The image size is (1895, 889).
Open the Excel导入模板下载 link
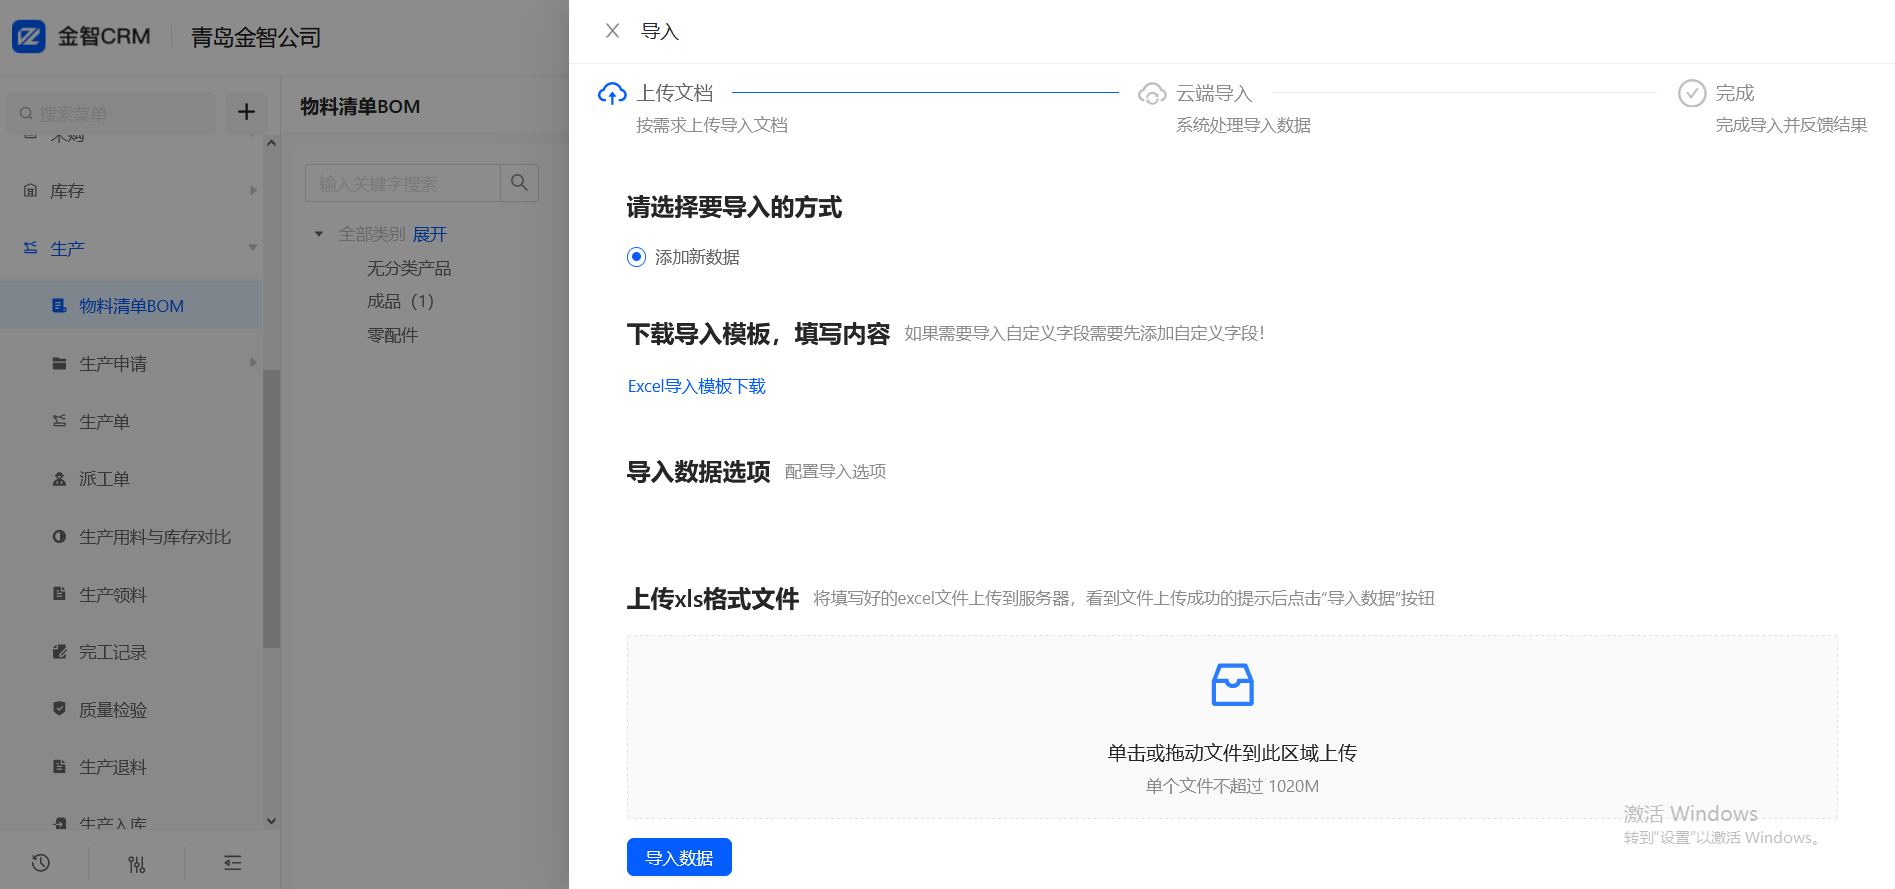[697, 386]
